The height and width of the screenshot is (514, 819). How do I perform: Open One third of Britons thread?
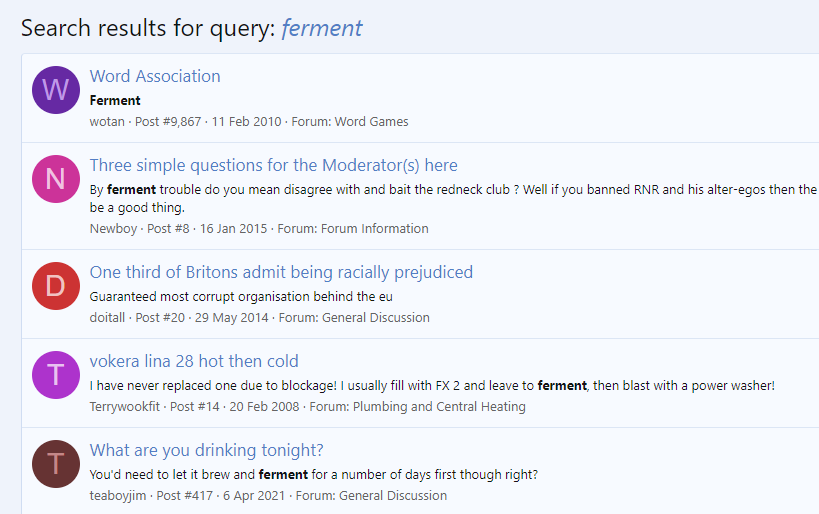click(x=281, y=272)
